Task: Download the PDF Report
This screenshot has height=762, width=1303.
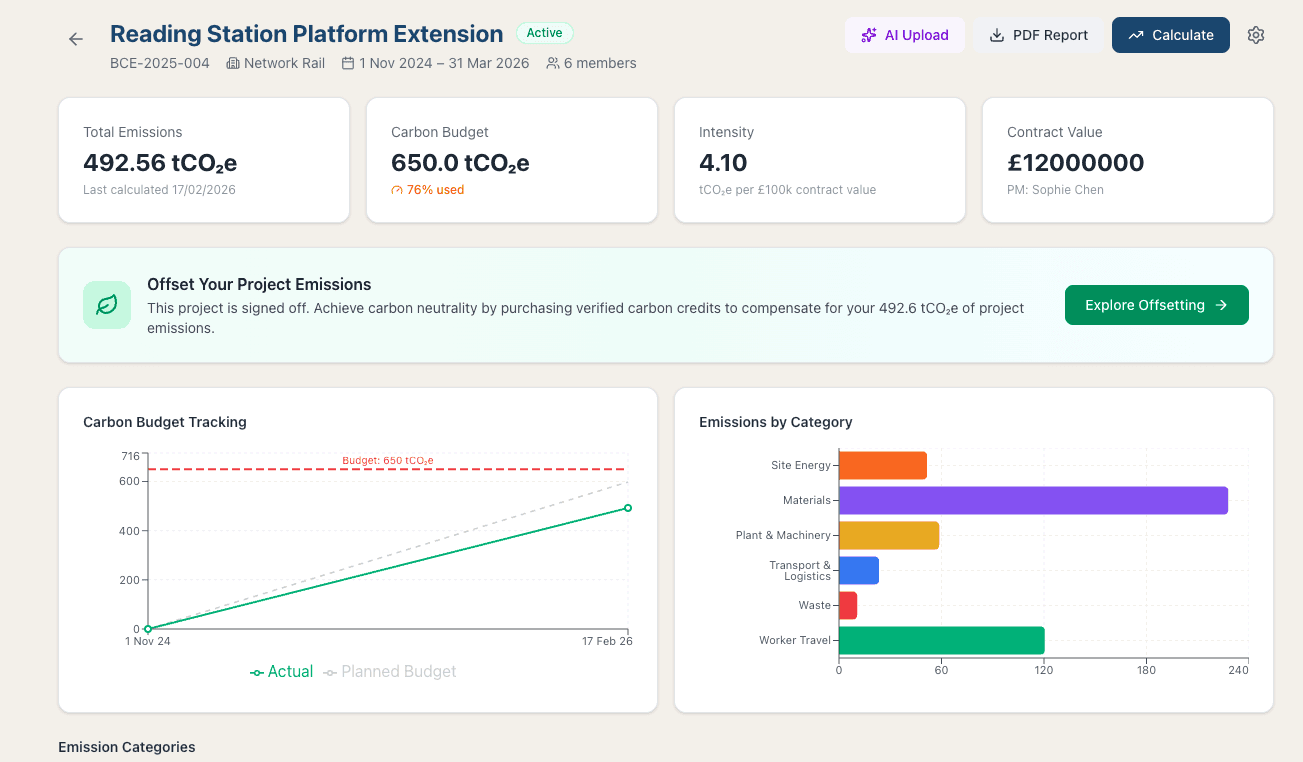Action: coord(1038,35)
